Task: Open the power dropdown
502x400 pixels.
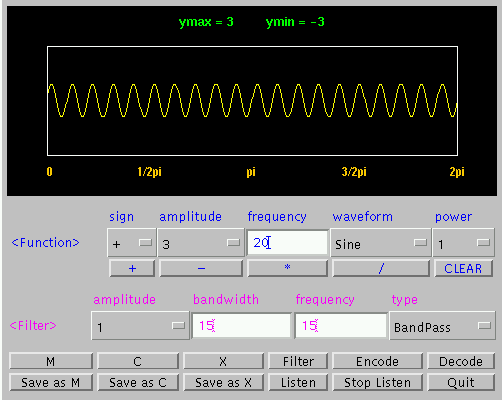Action: pos(463,243)
